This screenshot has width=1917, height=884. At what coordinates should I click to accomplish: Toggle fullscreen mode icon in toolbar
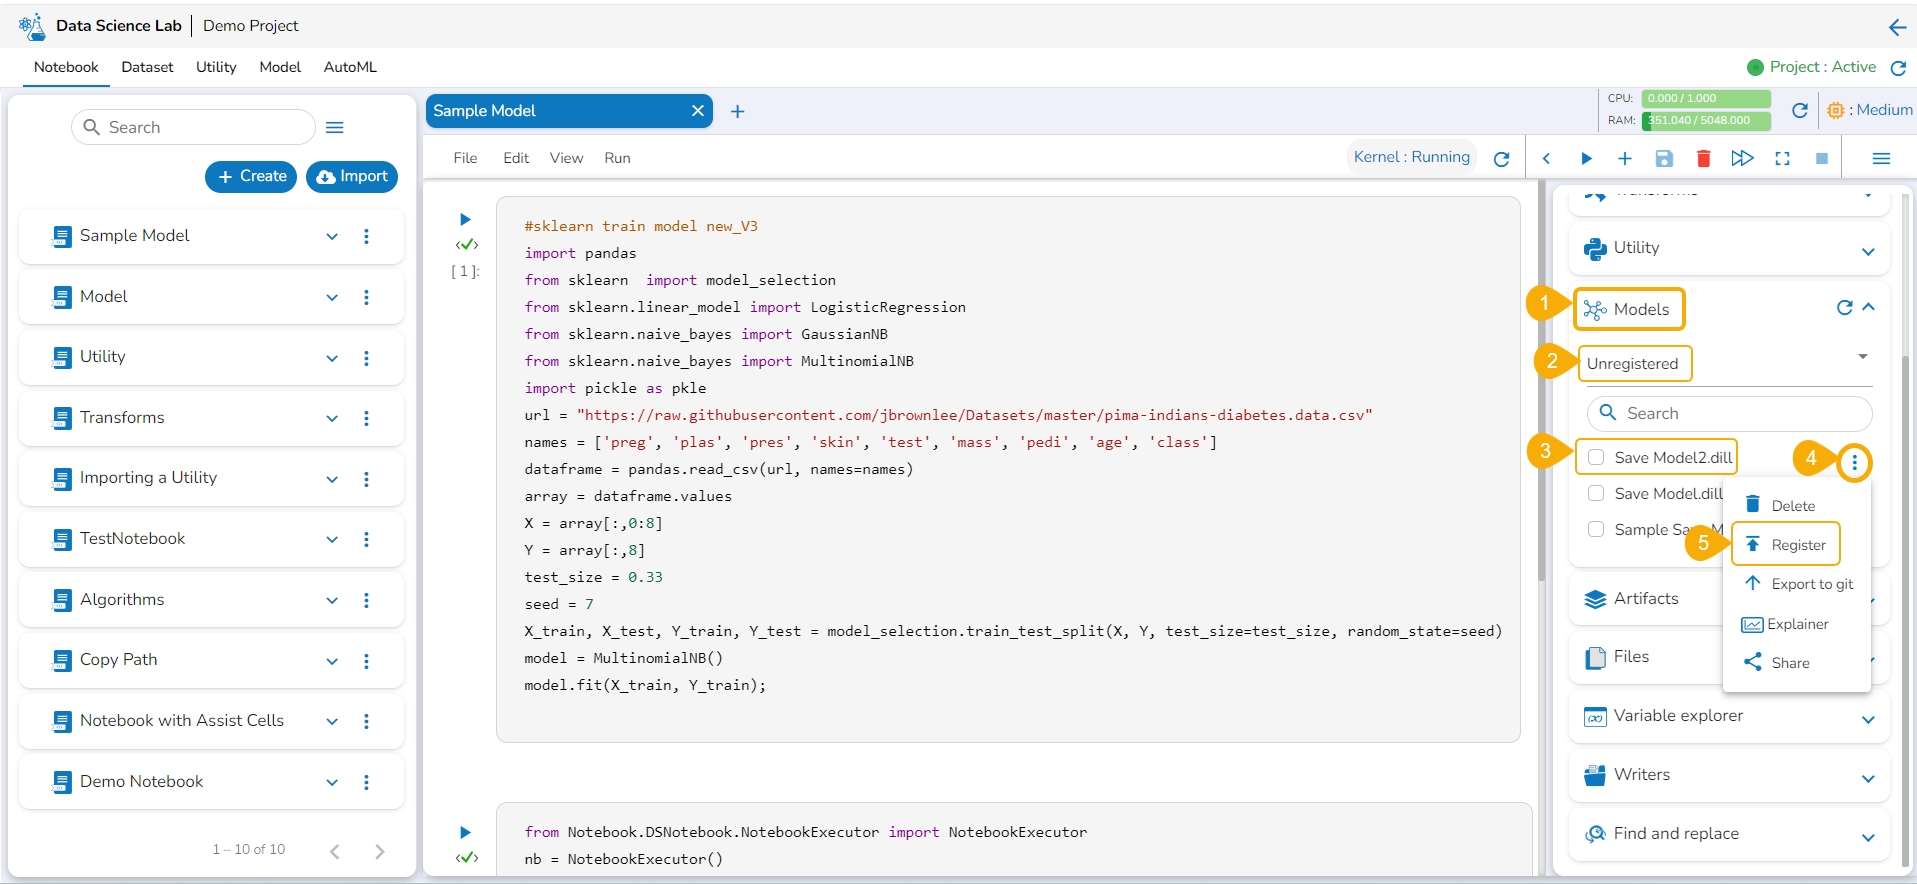click(1782, 159)
